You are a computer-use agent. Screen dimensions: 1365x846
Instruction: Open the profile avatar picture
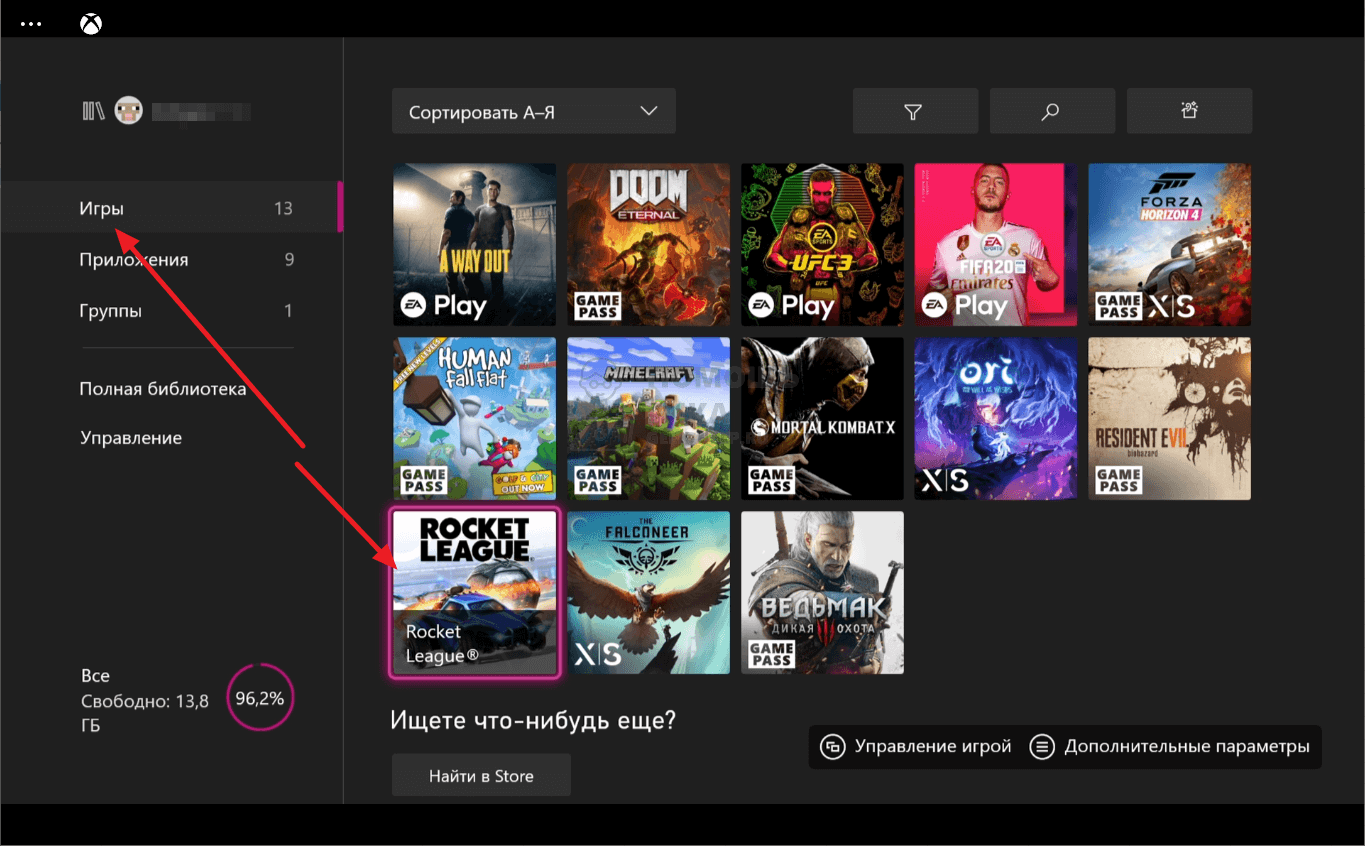point(128,111)
